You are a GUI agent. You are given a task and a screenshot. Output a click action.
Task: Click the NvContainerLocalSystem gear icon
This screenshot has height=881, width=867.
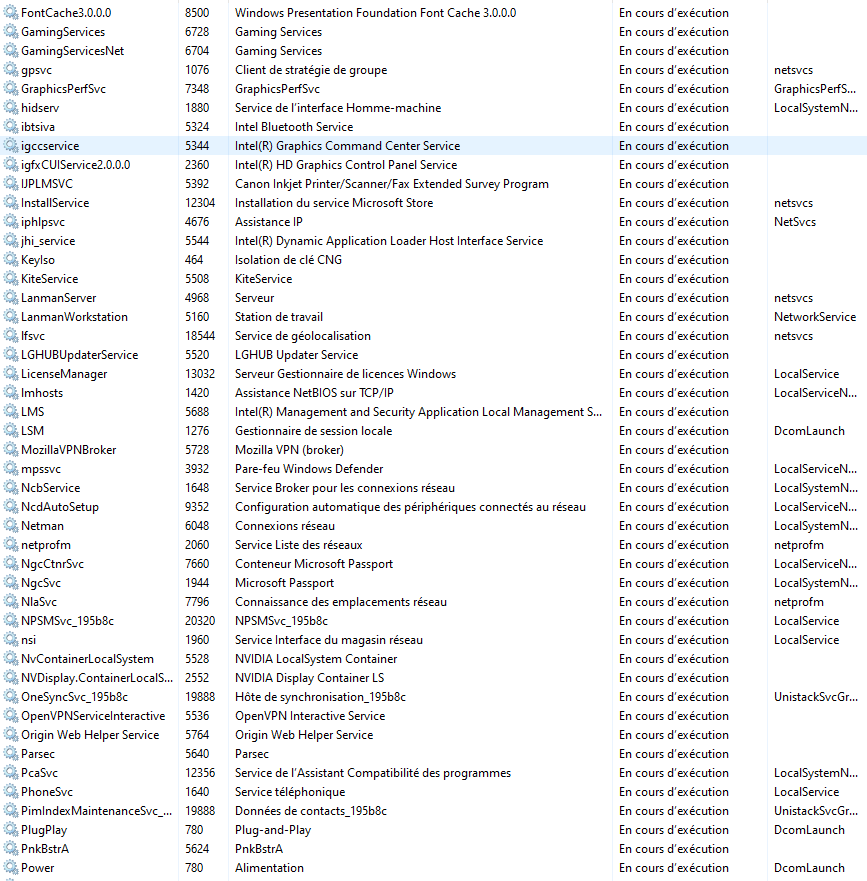click(x=11, y=659)
